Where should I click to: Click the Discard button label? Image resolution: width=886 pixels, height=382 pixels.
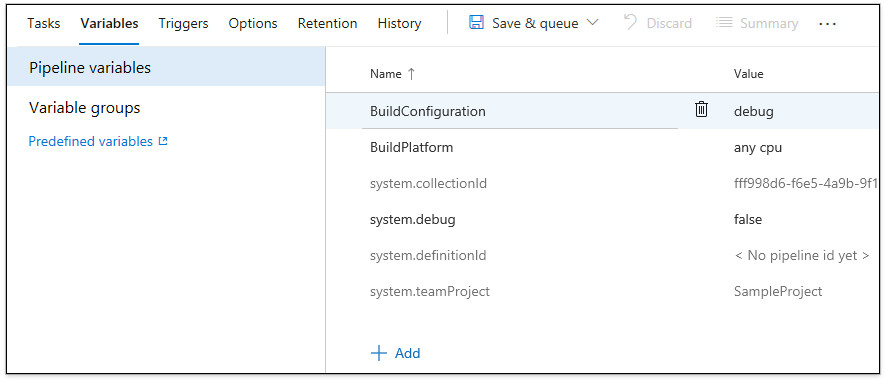(x=669, y=23)
